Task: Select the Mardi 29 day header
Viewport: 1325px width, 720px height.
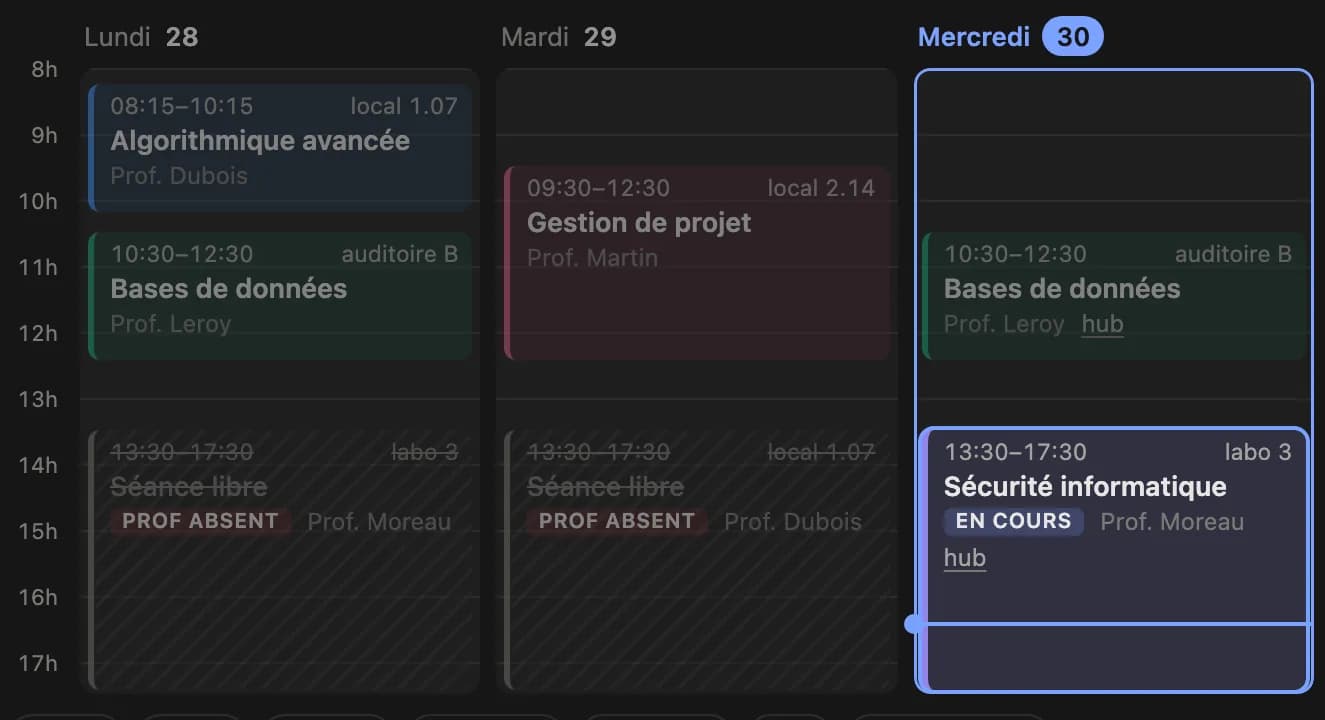Action: [x=559, y=38]
